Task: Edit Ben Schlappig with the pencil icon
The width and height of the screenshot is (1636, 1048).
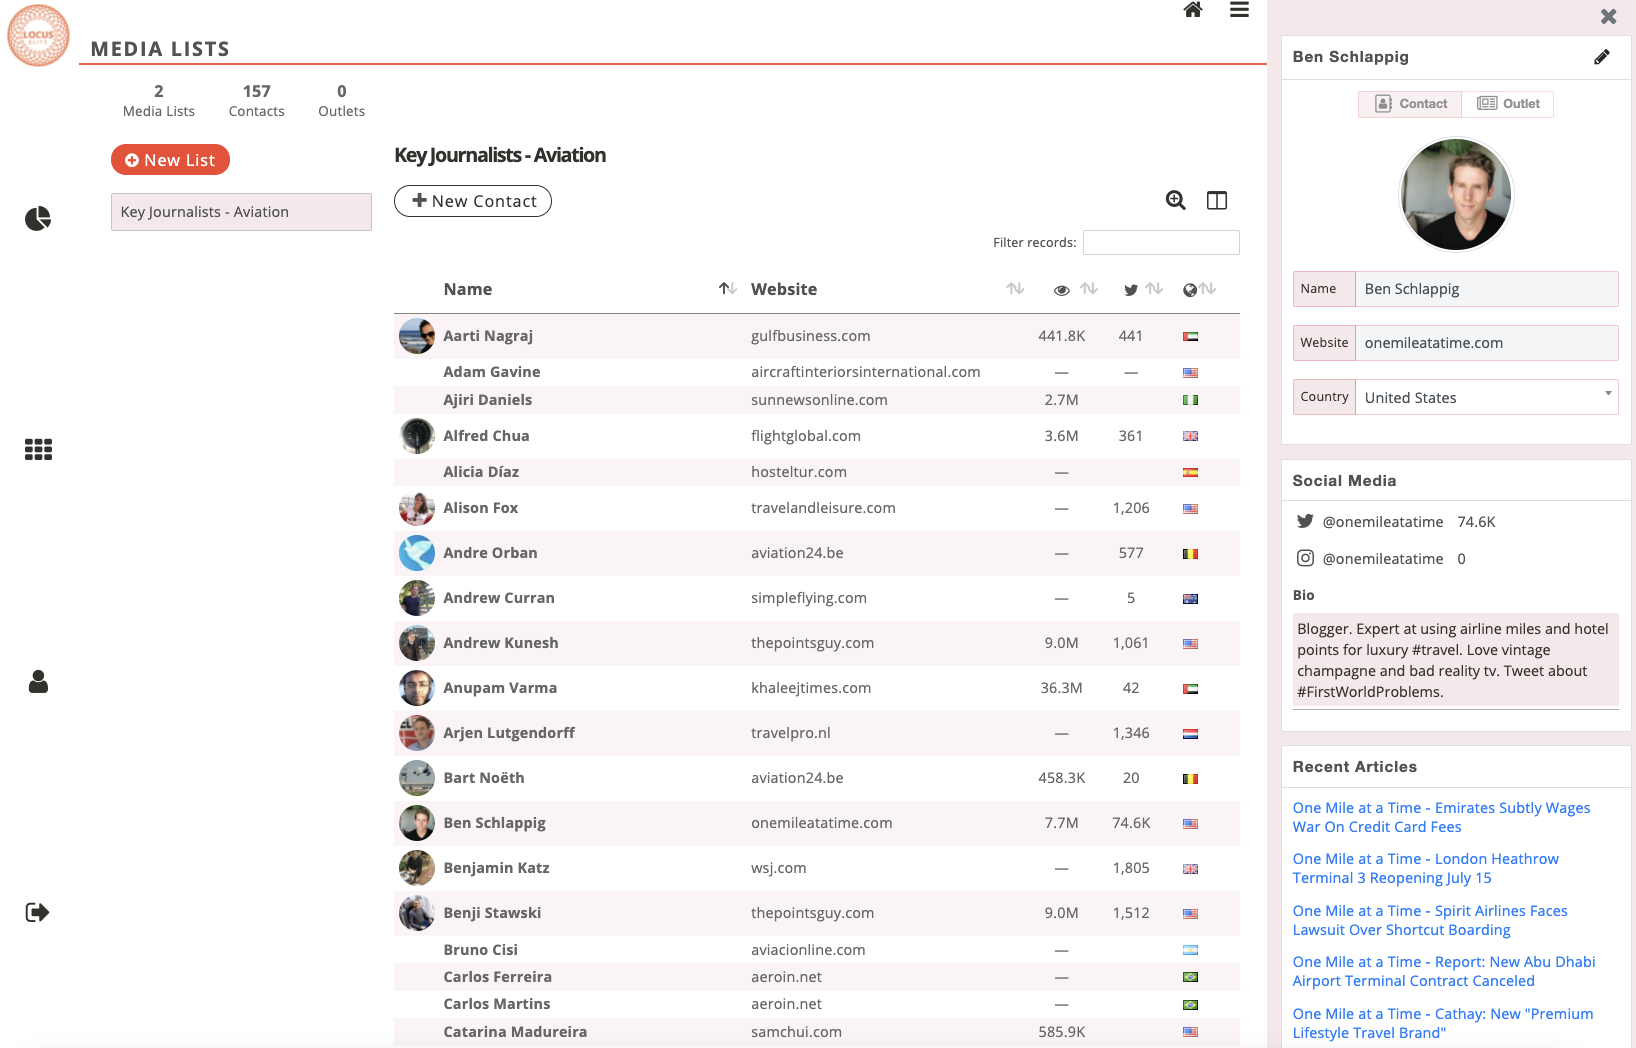Action: tap(1601, 57)
